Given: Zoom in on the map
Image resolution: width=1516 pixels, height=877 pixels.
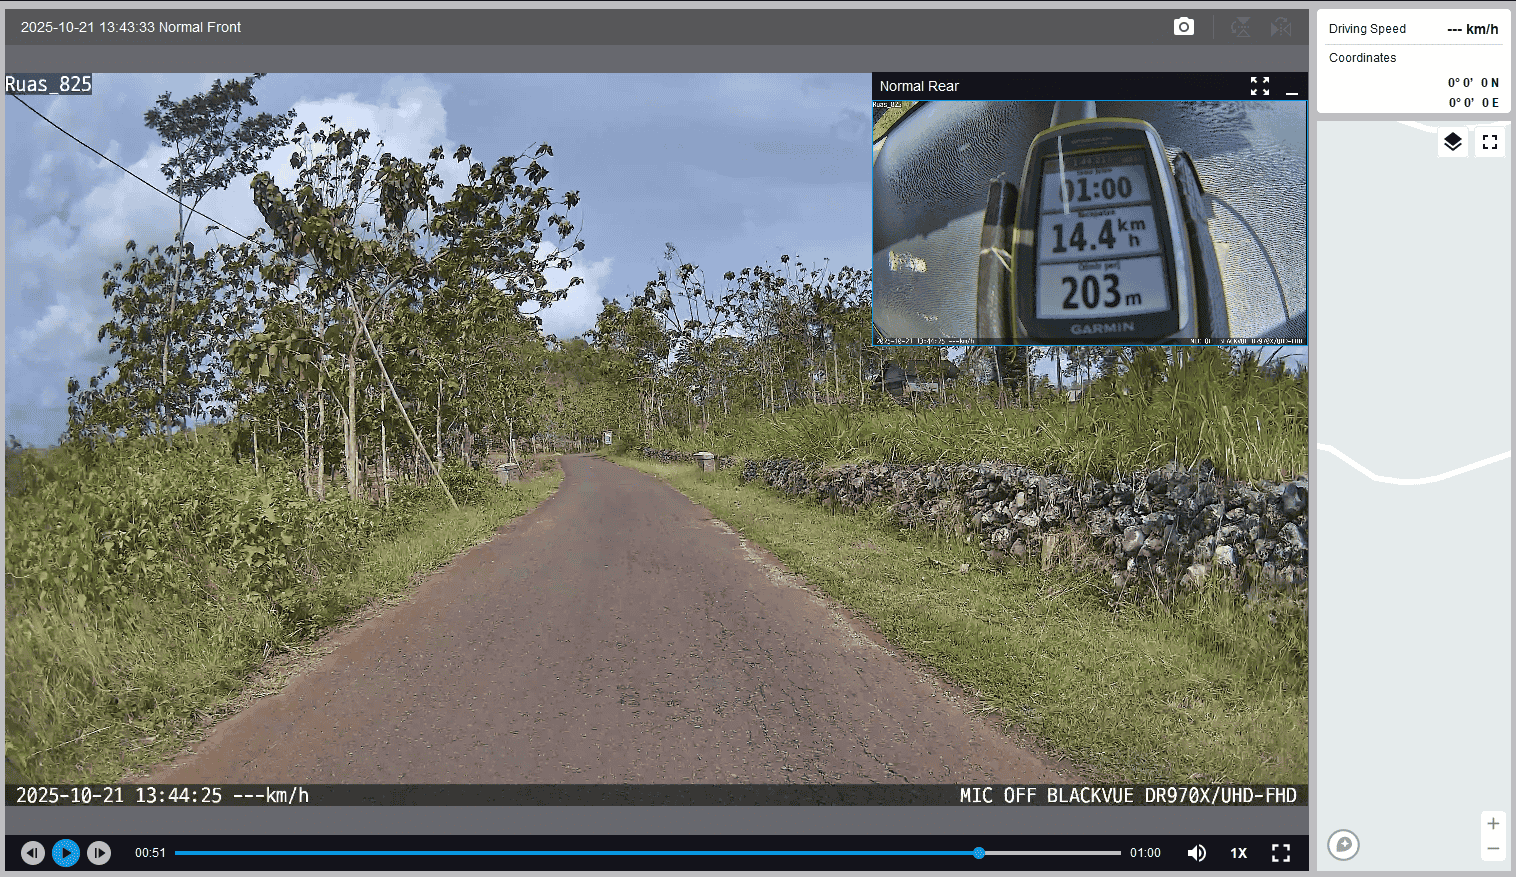Looking at the screenshot, I should pyautogui.click(x=1493, y=824).
